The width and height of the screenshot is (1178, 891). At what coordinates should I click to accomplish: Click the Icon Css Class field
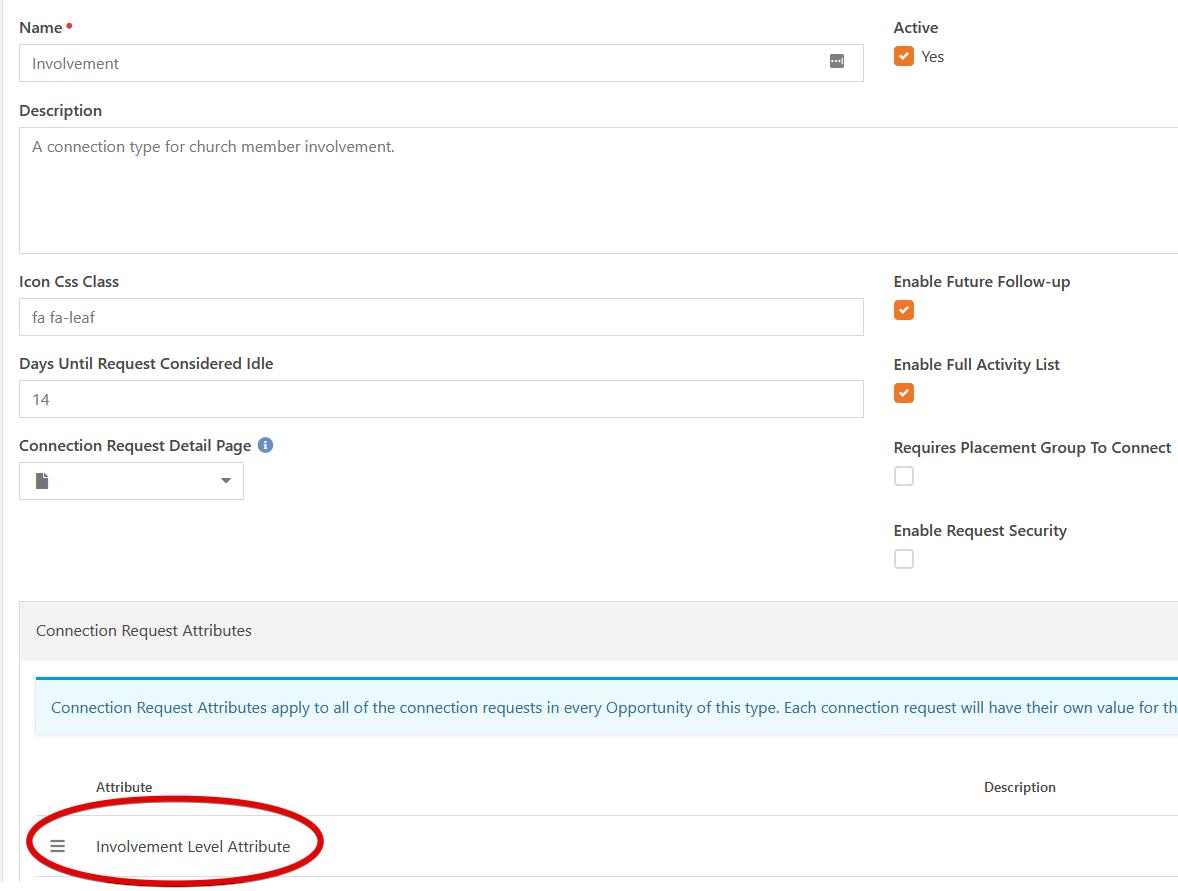[x=441, y=317]
